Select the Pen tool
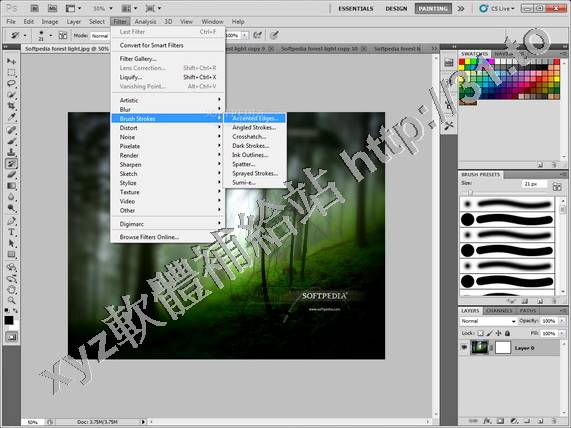Screen dimensions: 571x428 point(11,221)
